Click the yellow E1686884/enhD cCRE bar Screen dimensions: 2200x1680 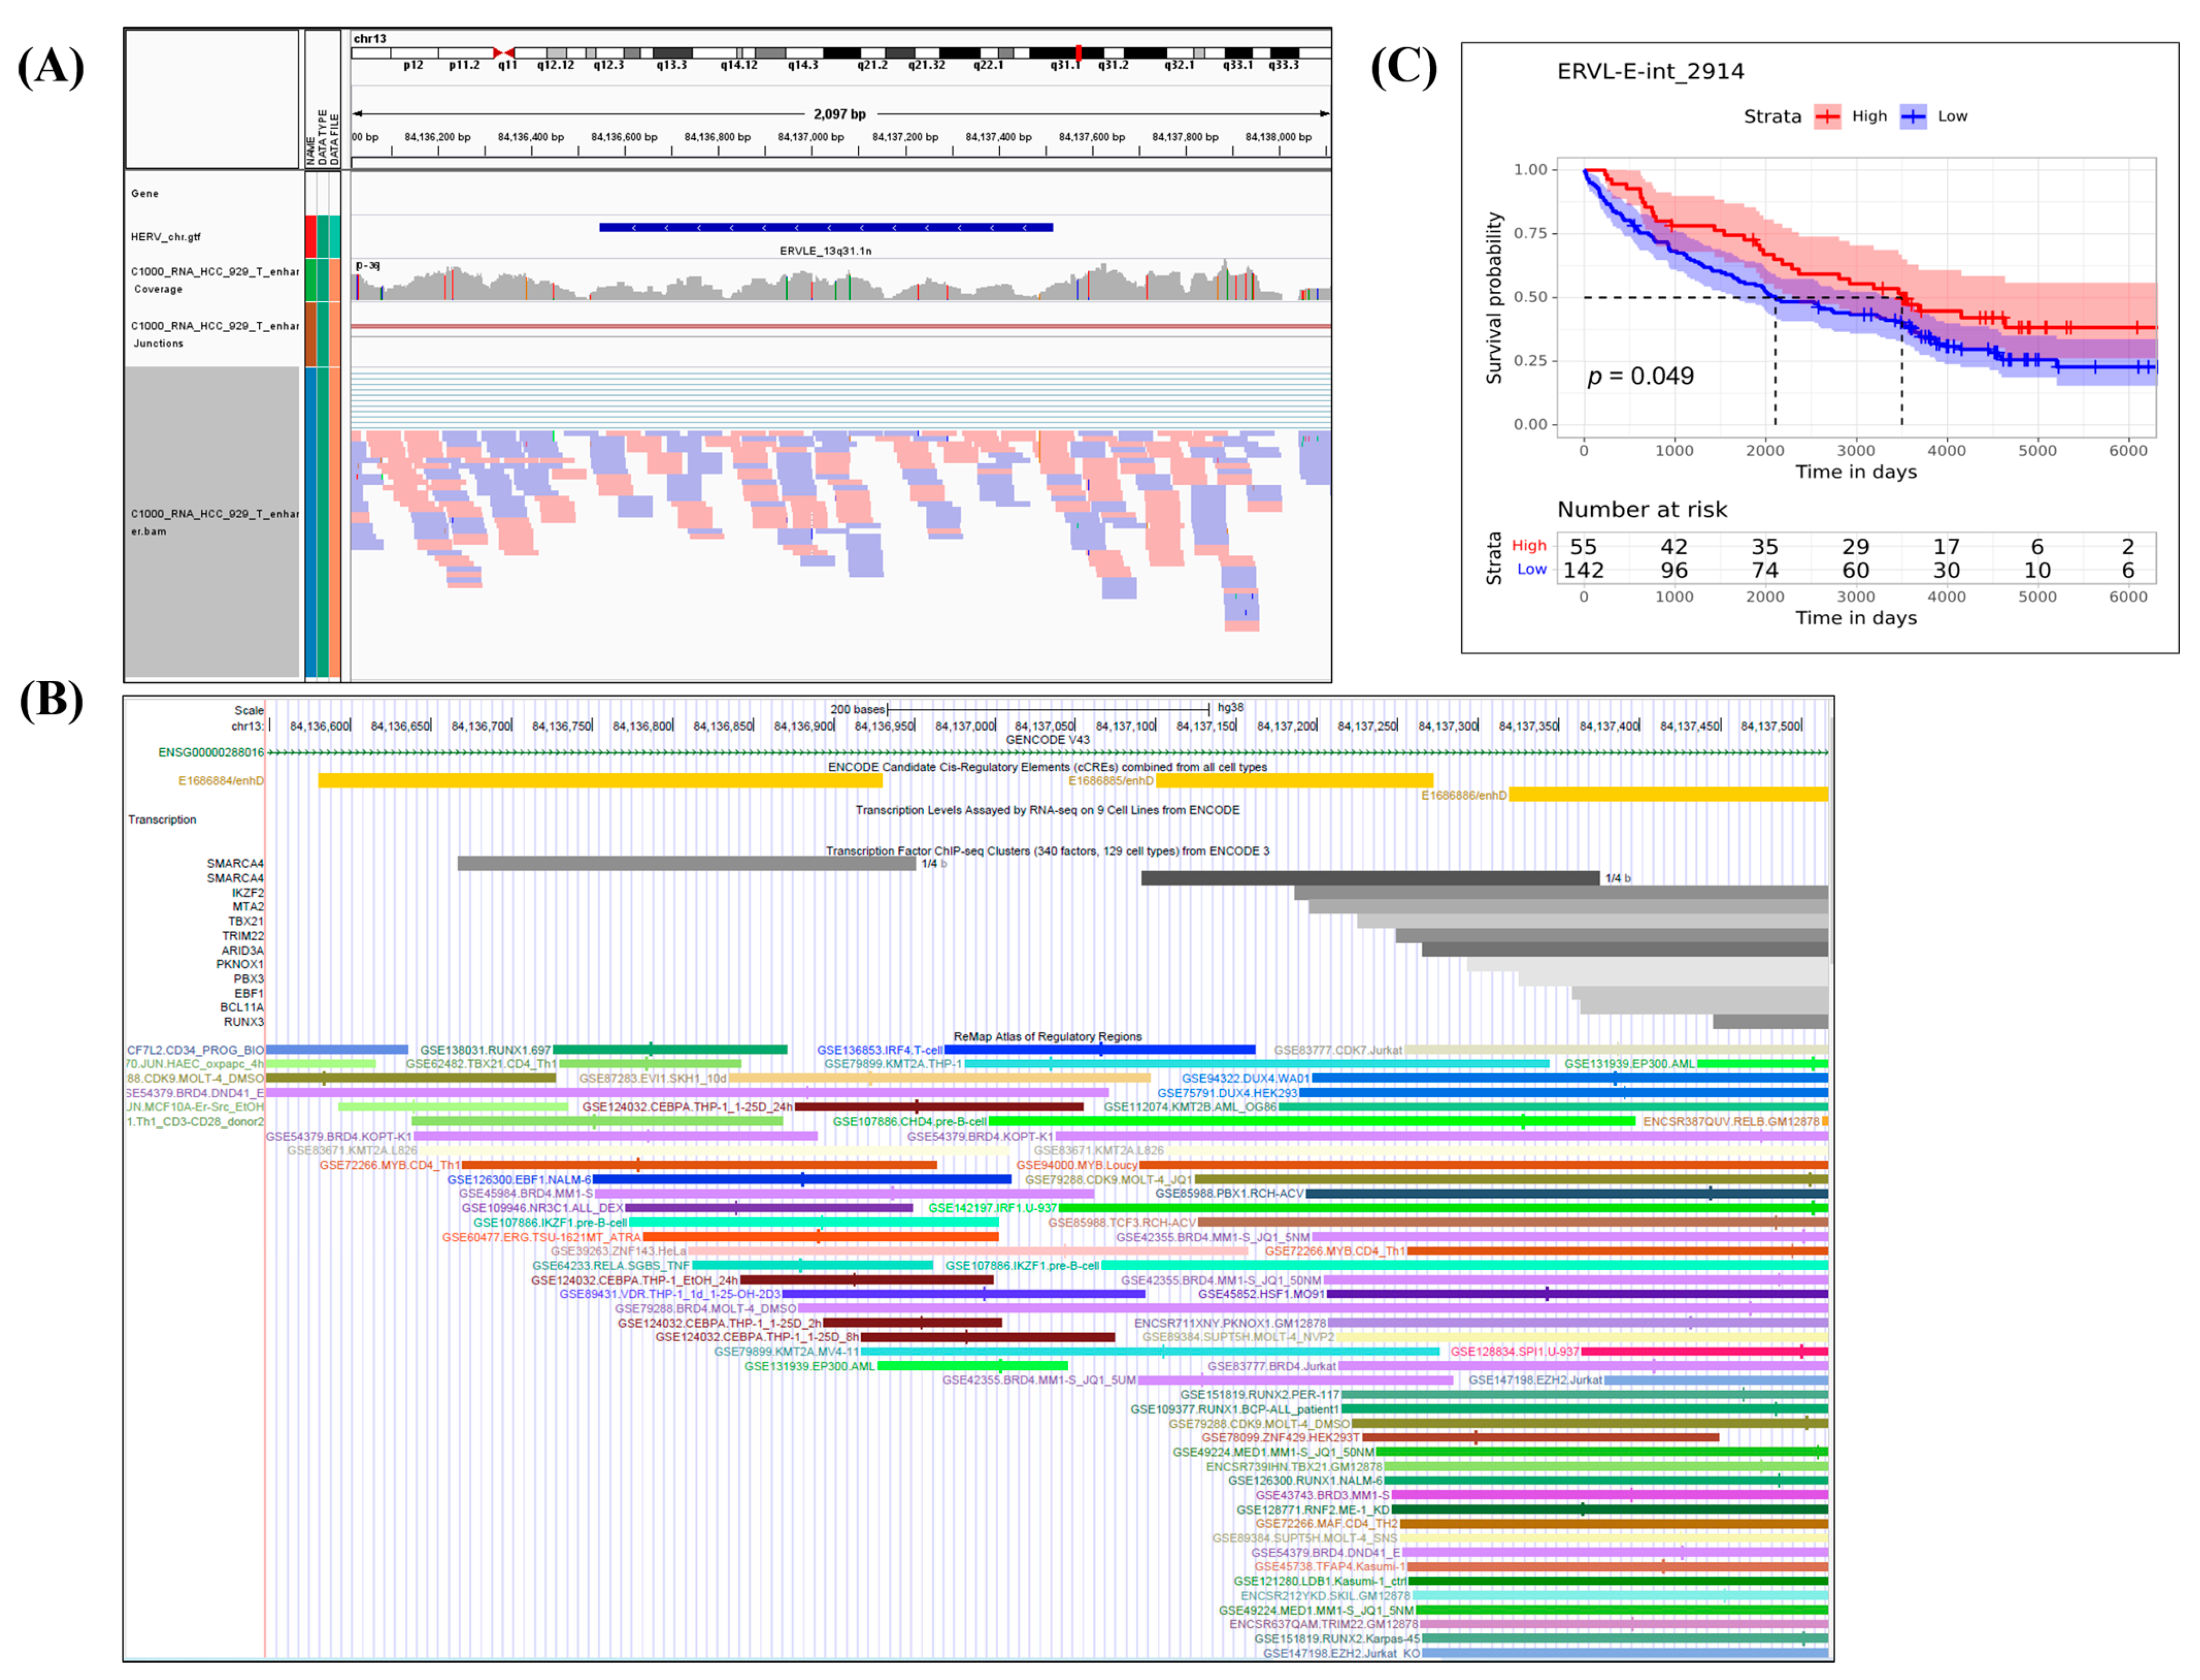600,781
